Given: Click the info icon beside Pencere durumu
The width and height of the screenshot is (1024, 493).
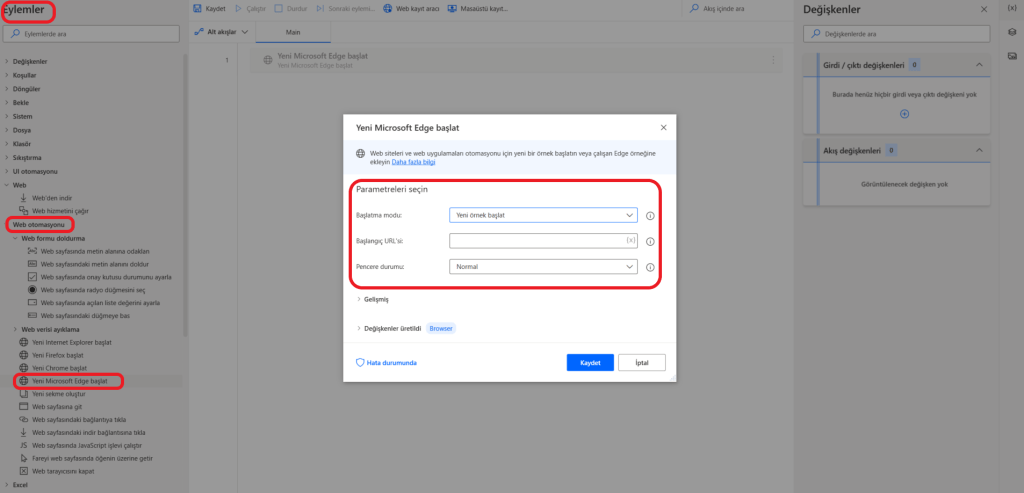Looking at the screenshot, I should point(650,267).
